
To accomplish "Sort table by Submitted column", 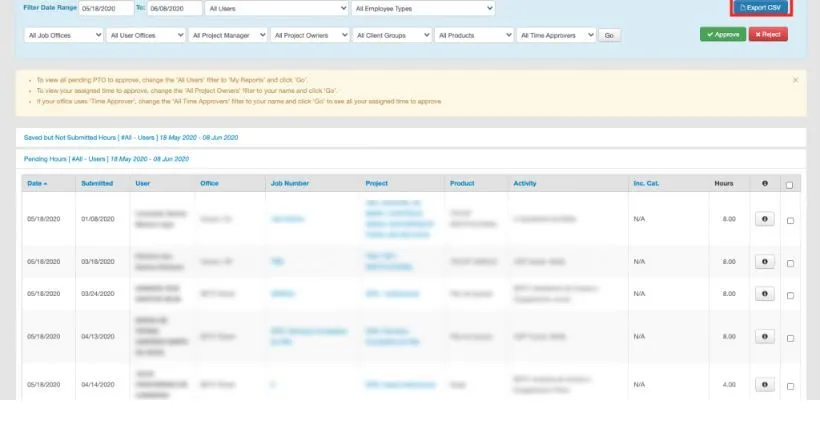I will pyautogui.click(x=97, y=184).
